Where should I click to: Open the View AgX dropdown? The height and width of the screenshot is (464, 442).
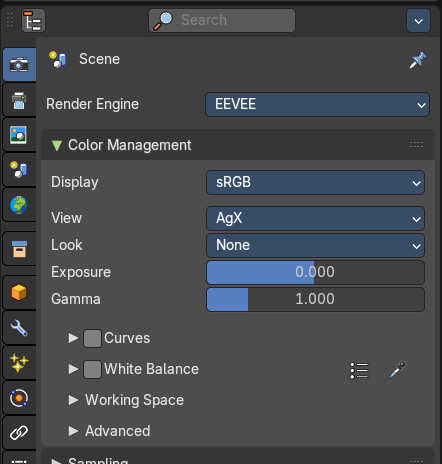click(x=315, y=219)
